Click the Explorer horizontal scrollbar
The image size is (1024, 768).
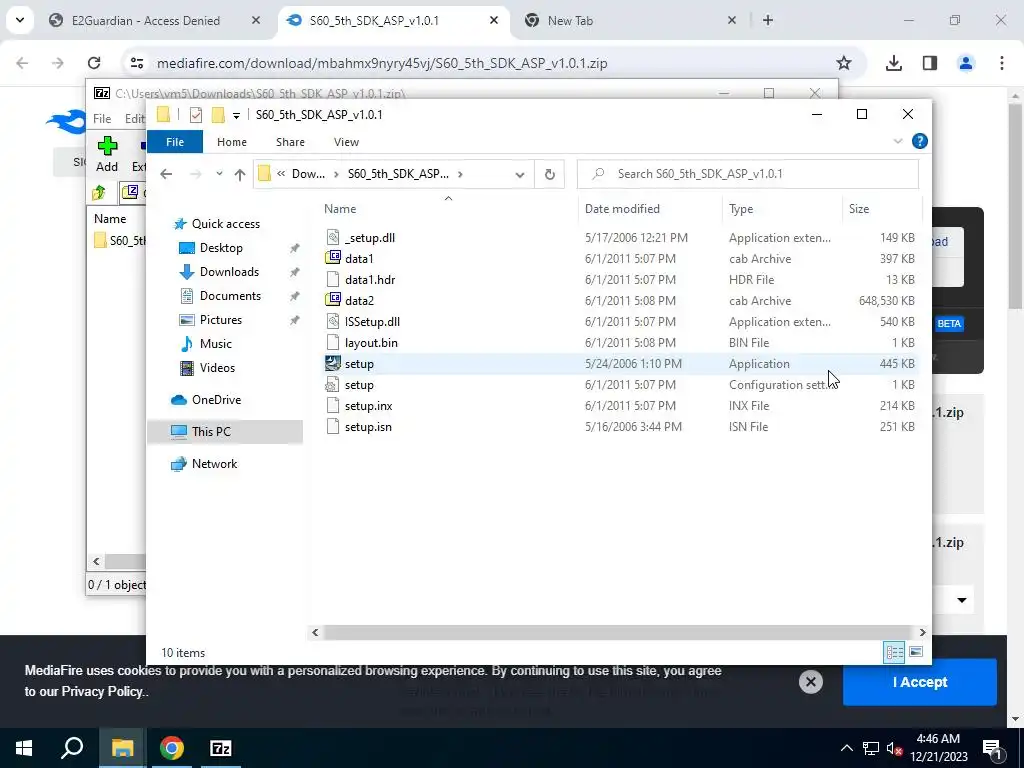(618, 632)
